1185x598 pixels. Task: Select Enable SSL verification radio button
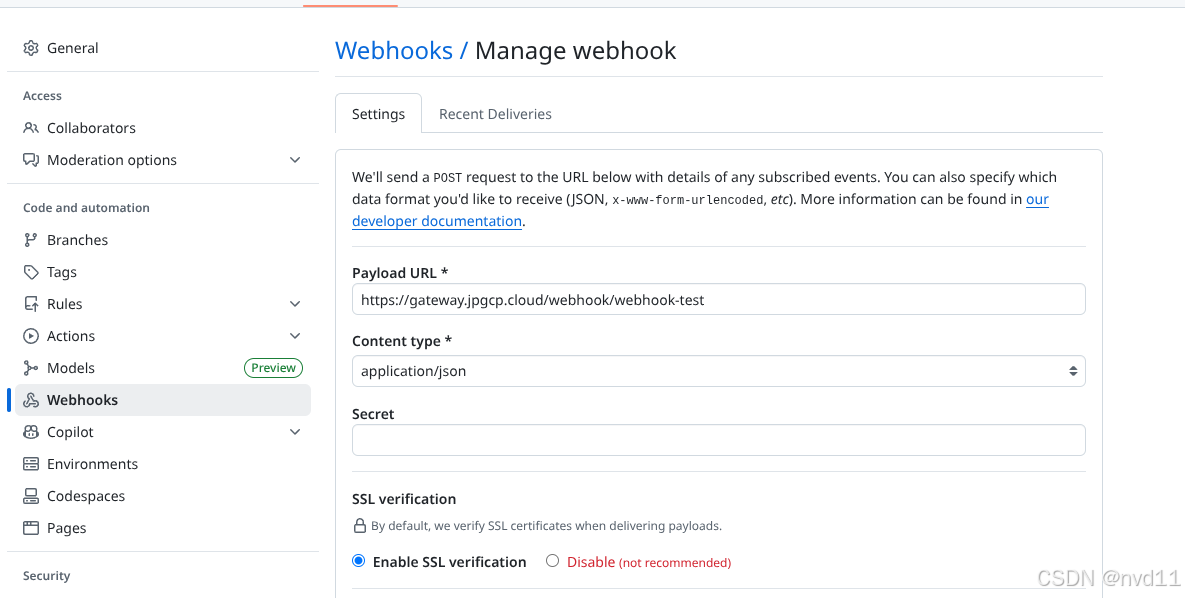point(359,561)
